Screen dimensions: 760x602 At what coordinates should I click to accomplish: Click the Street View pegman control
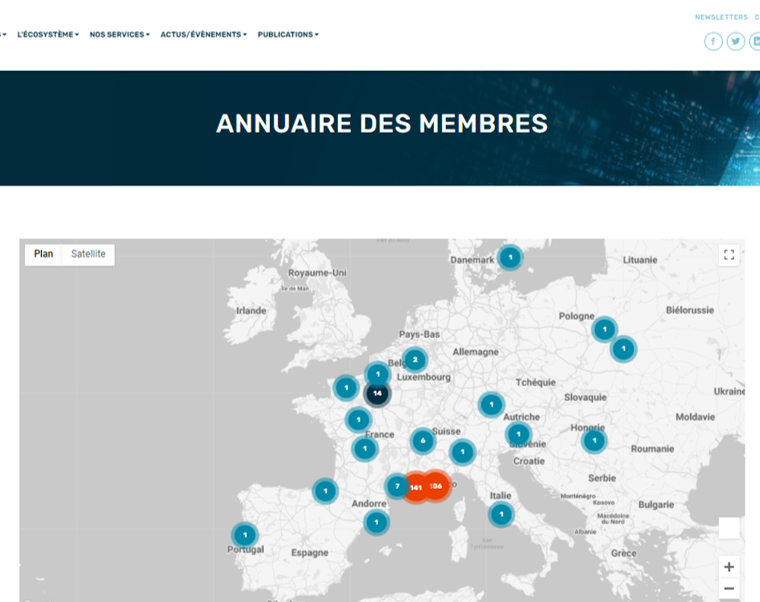coord(729,528)
